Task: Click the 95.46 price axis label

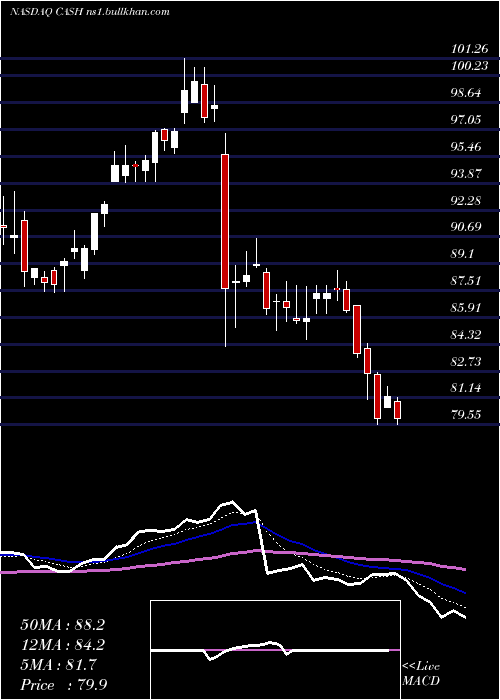Action: coord(464,146)
